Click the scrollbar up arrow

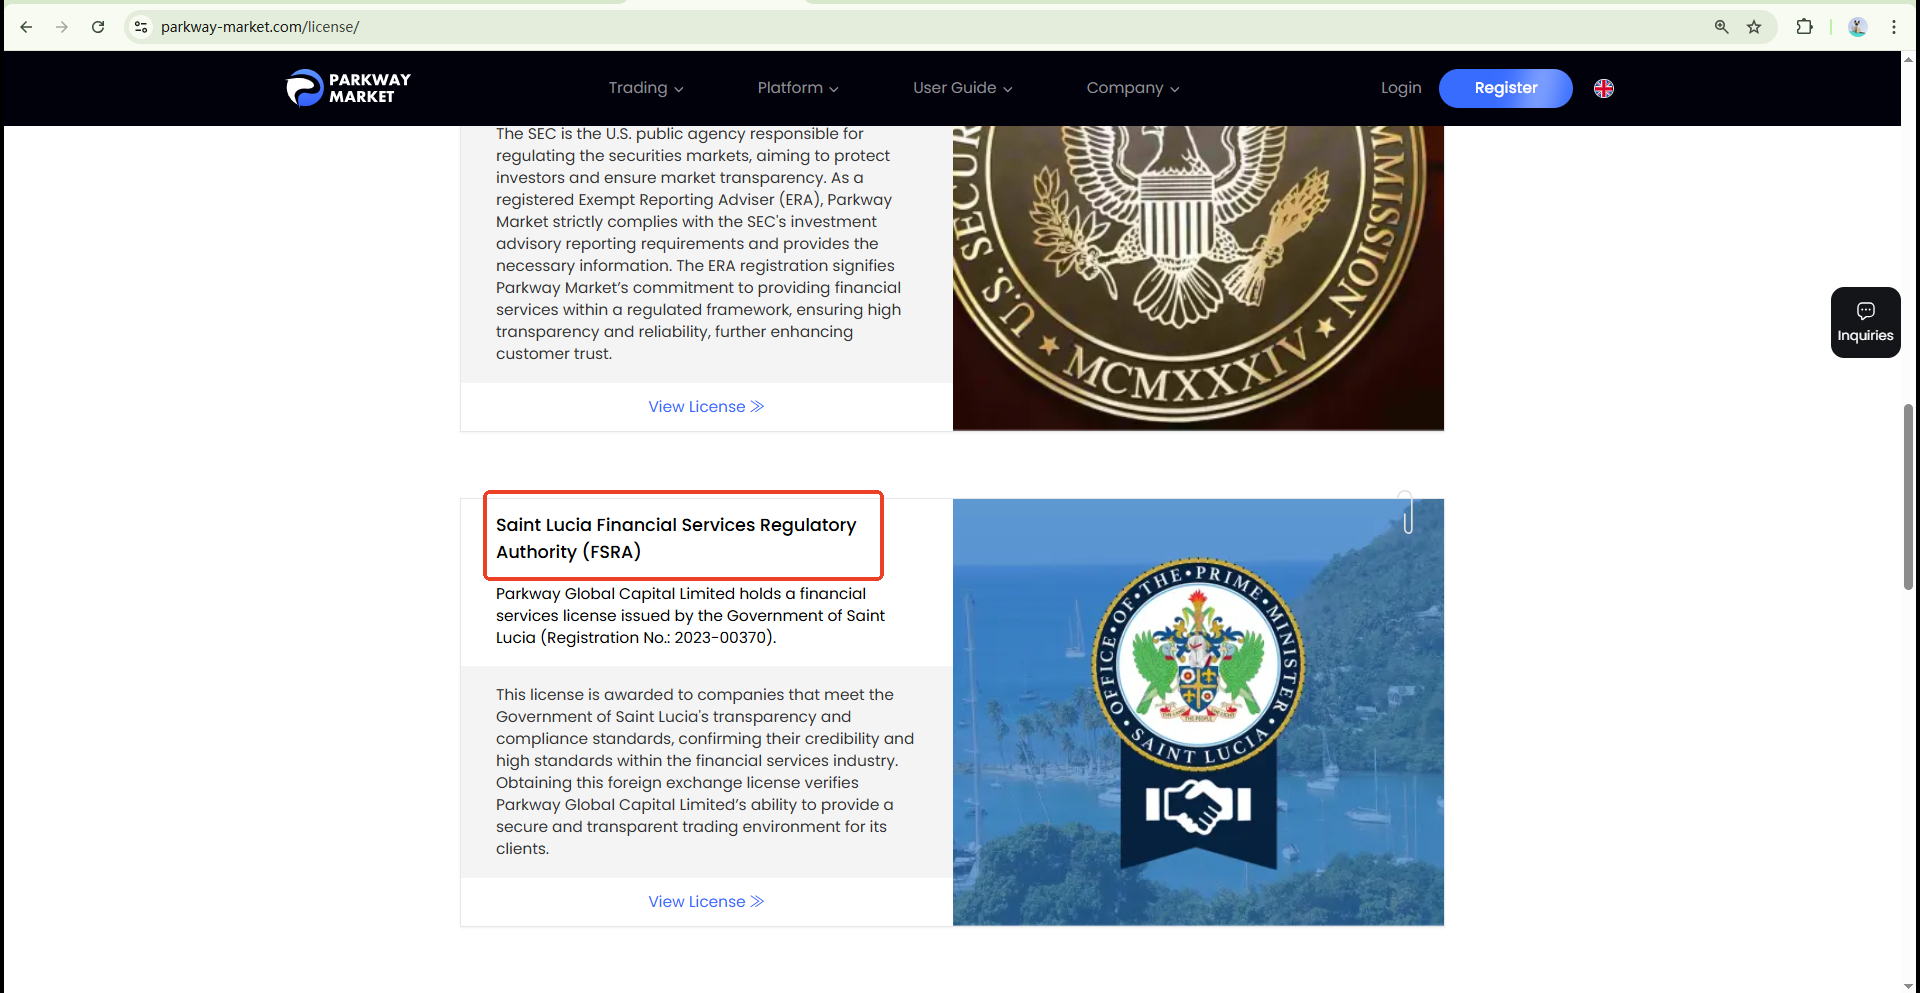(x=1908, y=59)
